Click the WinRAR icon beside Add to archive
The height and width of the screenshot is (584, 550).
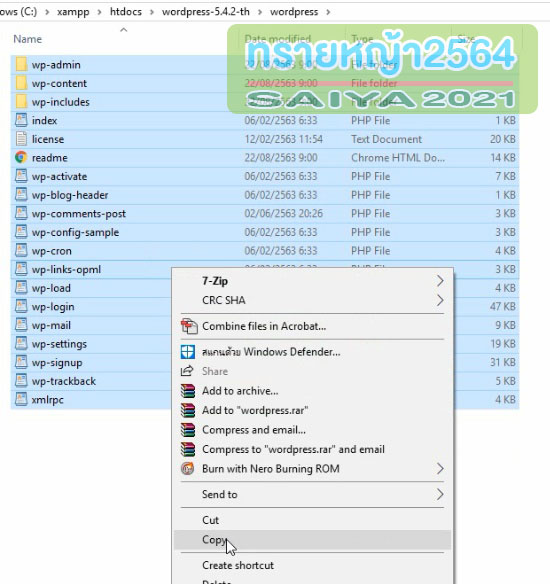point(188,391)
